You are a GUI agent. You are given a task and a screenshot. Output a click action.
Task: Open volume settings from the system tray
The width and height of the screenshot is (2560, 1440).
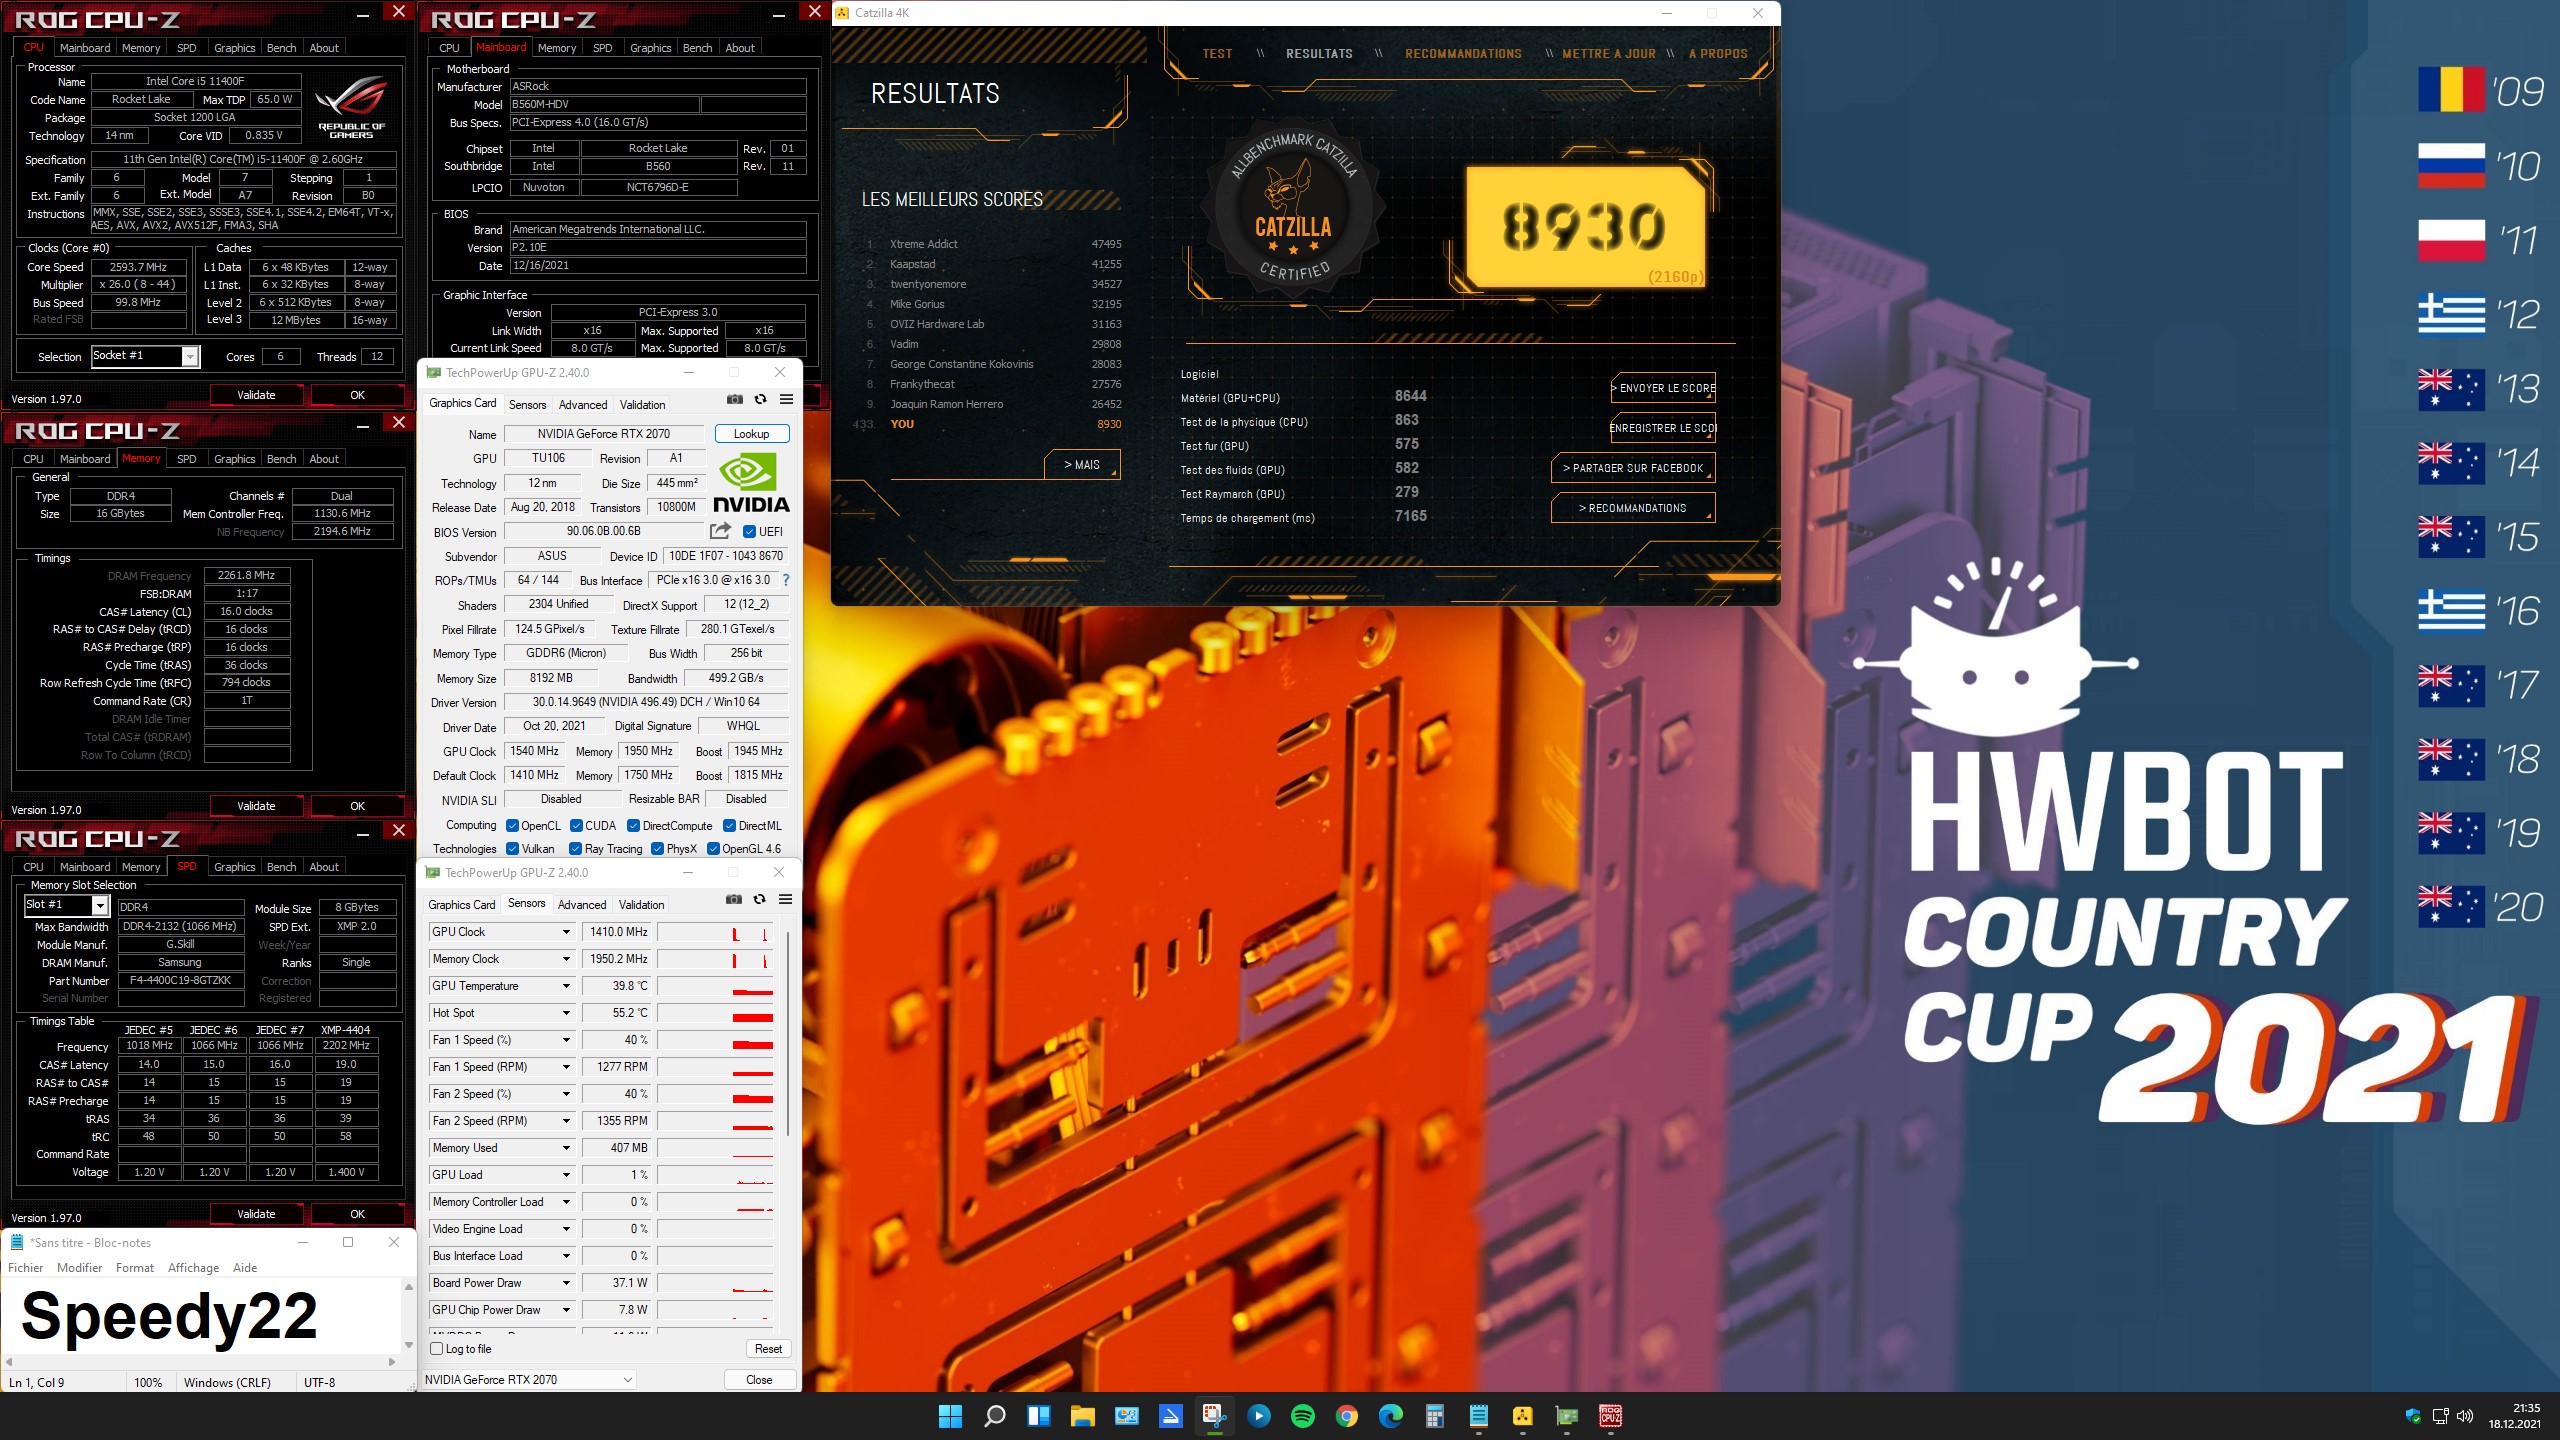point(2465,1416)
